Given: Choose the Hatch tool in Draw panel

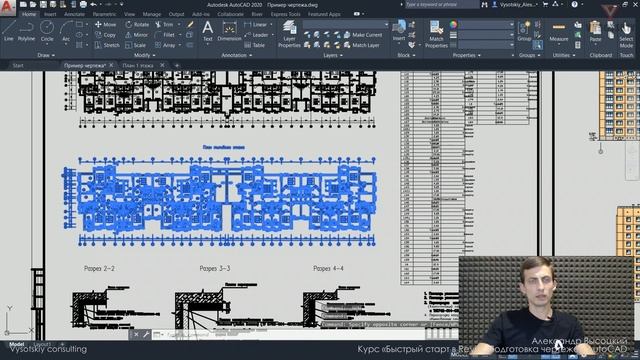Looking at the screenshot, I should (79, 45).
